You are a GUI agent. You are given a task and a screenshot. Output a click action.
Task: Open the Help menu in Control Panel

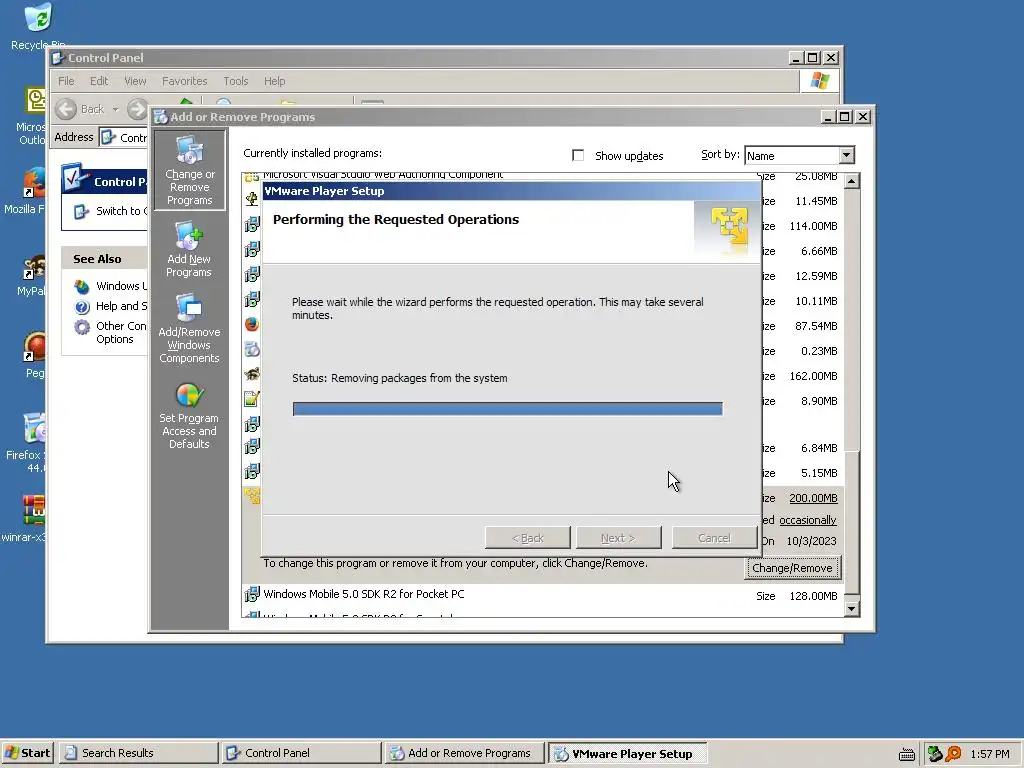tap(274, 81)
